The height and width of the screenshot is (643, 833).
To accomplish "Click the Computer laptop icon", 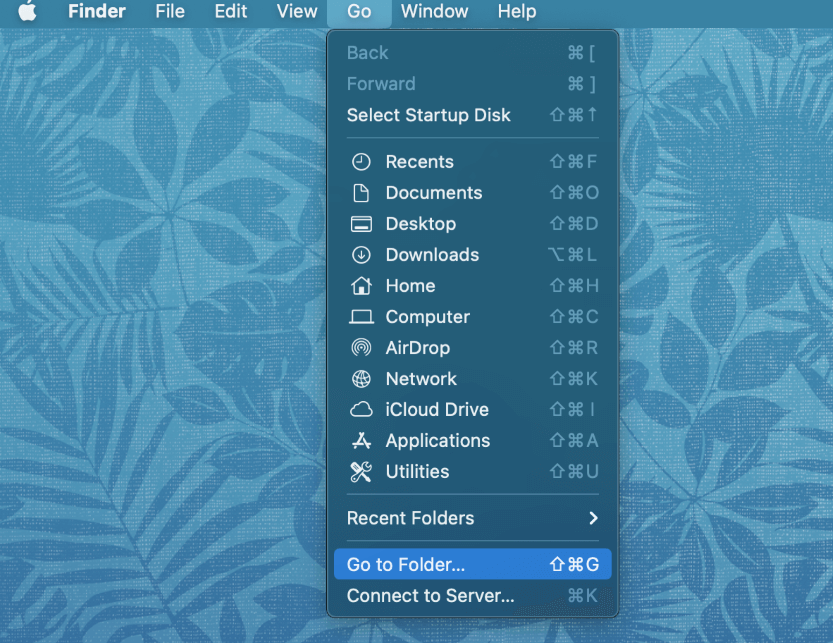I will (361, 317).
